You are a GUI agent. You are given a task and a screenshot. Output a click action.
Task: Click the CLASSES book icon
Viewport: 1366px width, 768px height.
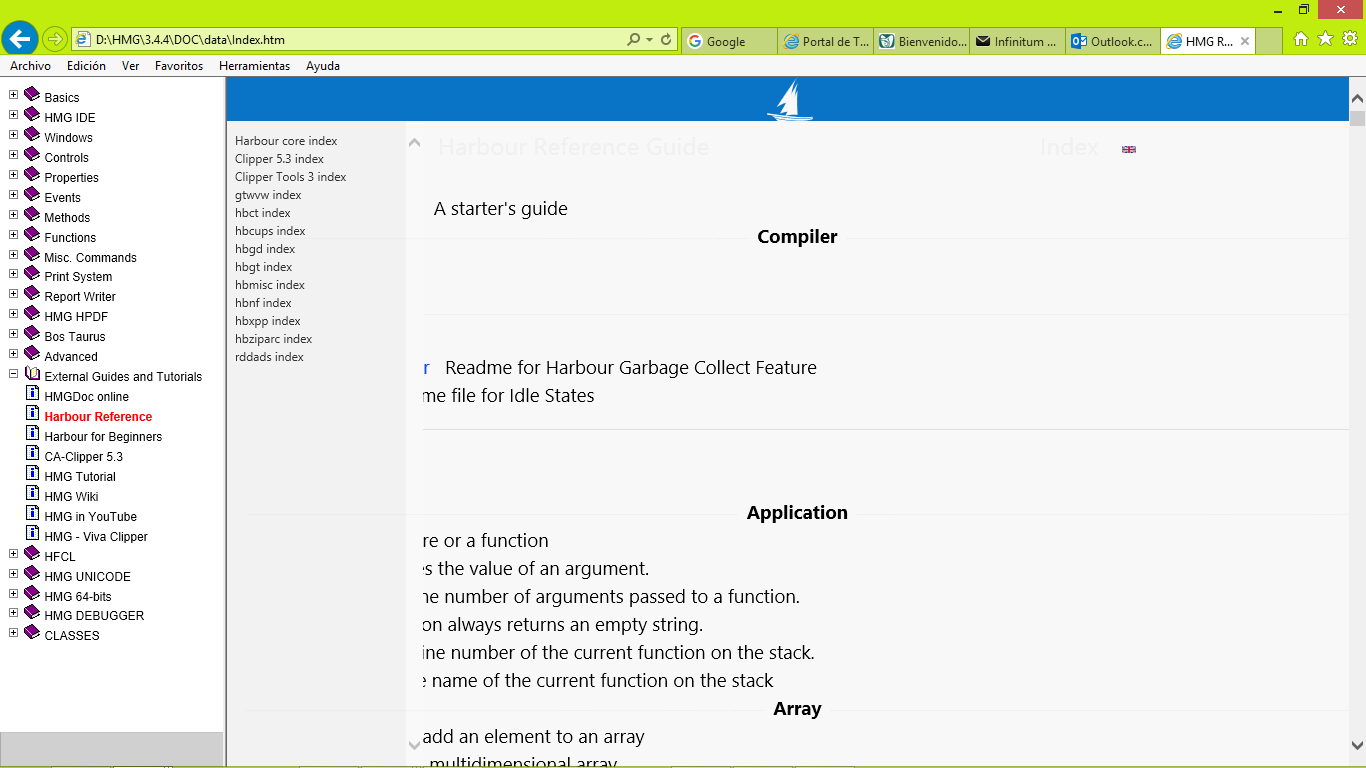click(32, 633)
